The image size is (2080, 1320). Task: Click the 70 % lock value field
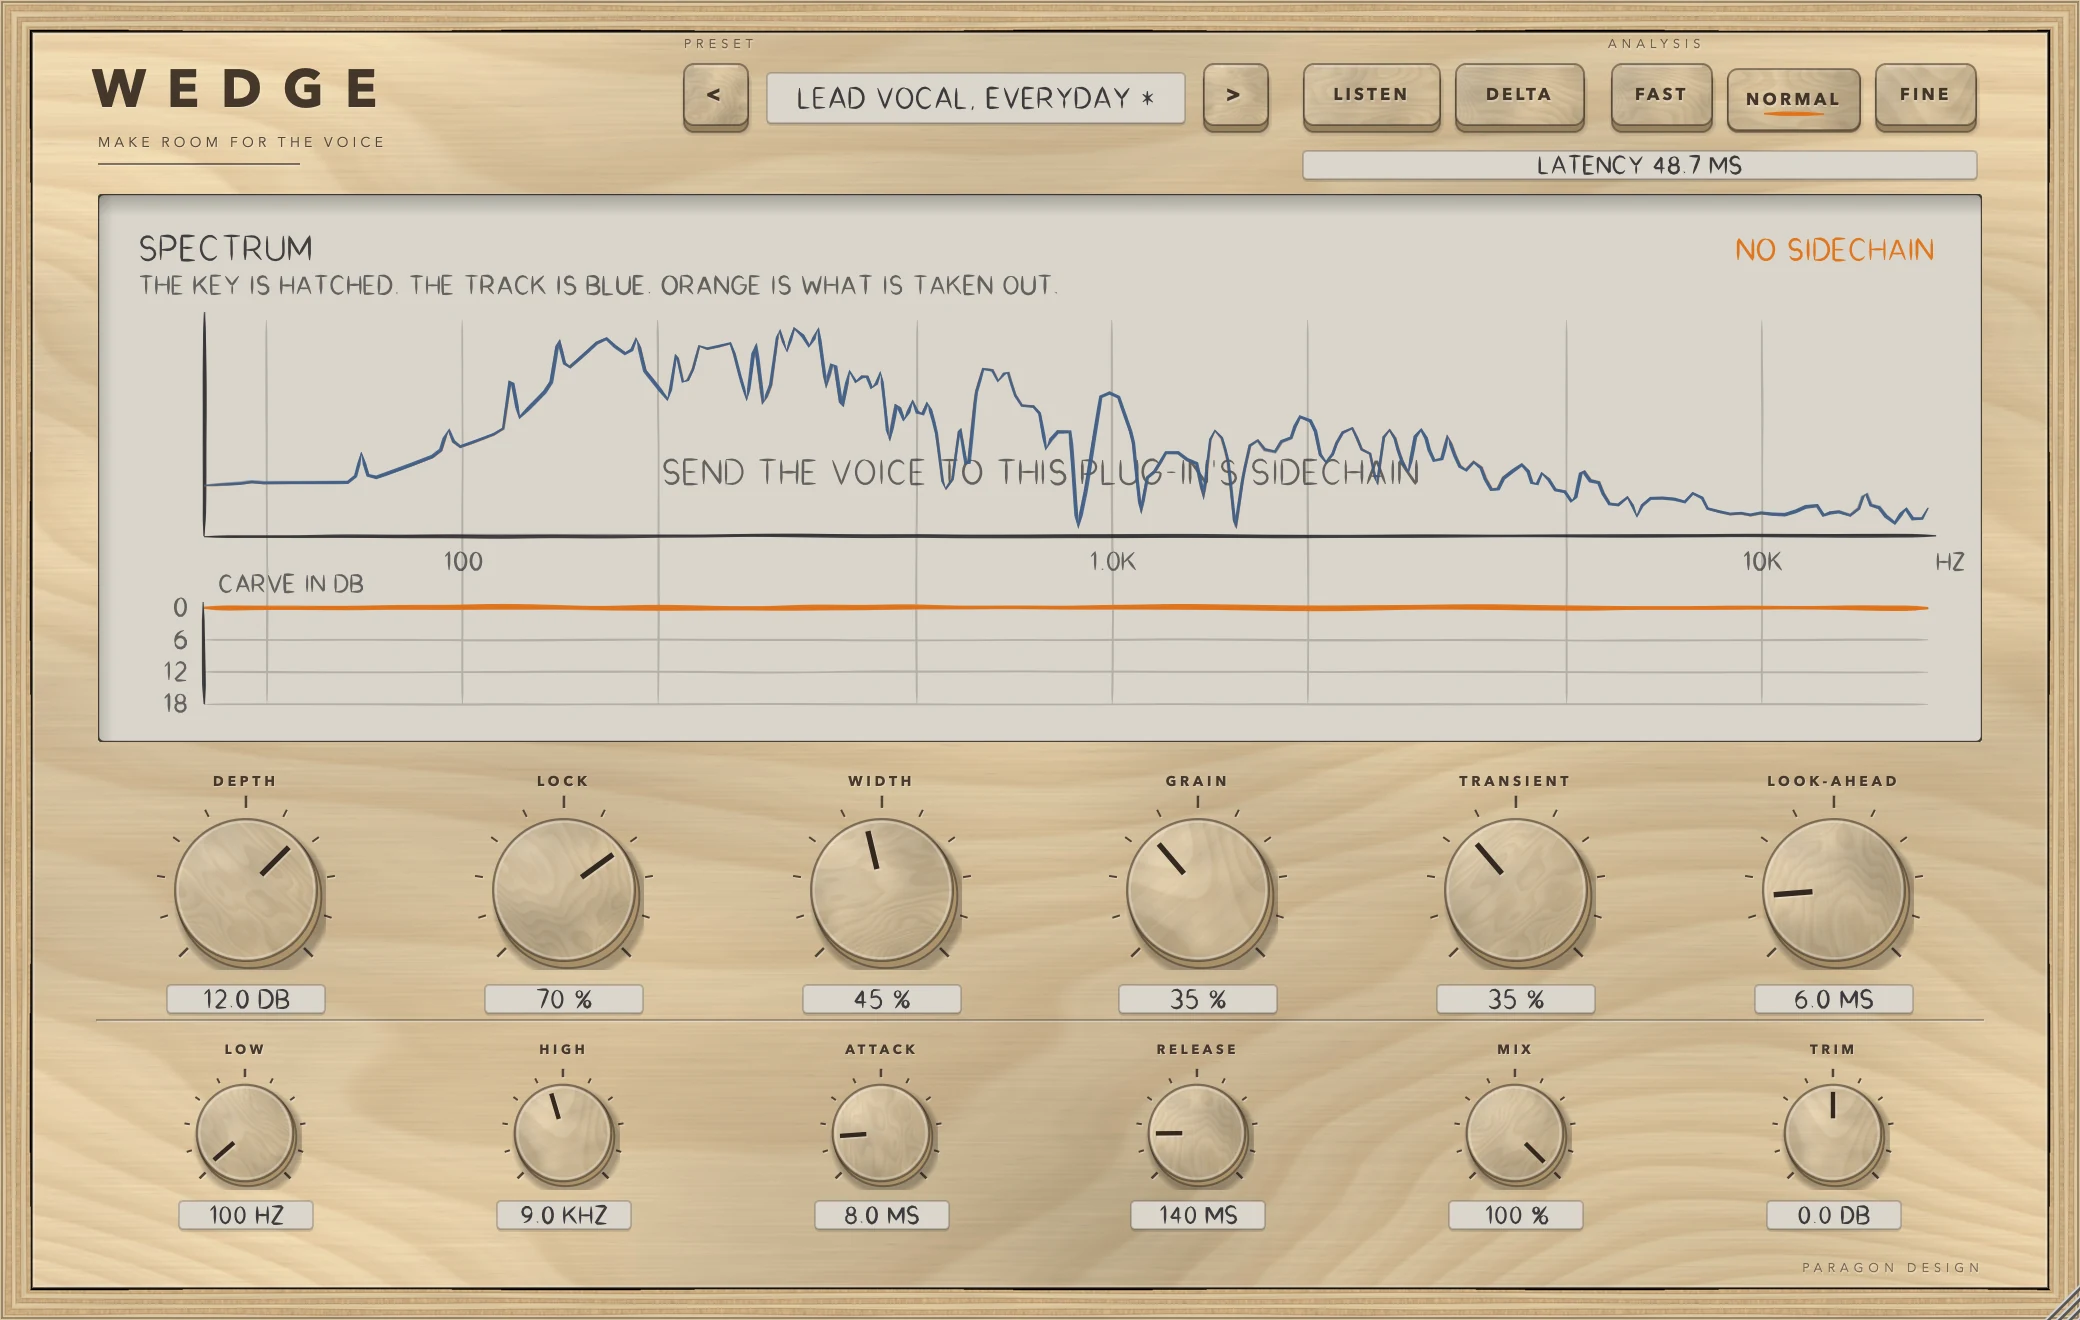[564, 999]
